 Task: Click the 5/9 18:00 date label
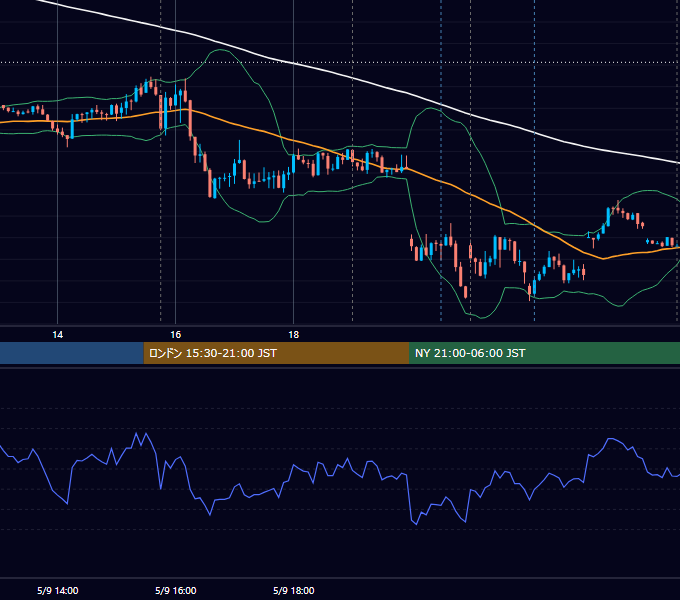(294, 590)
